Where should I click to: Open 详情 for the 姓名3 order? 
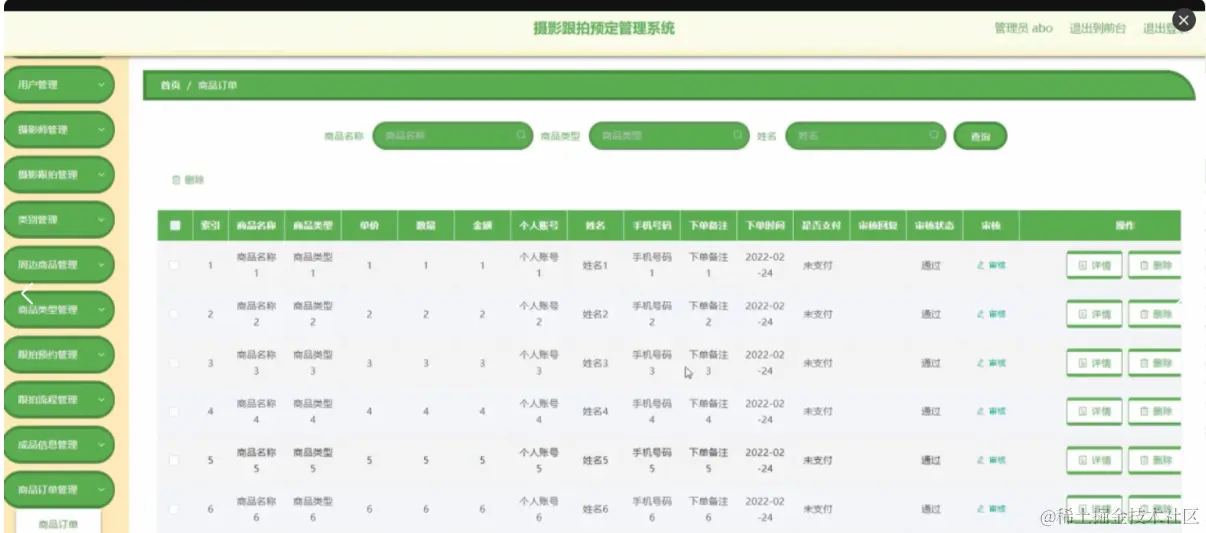pyautogui.click(x=1094, y=363)
